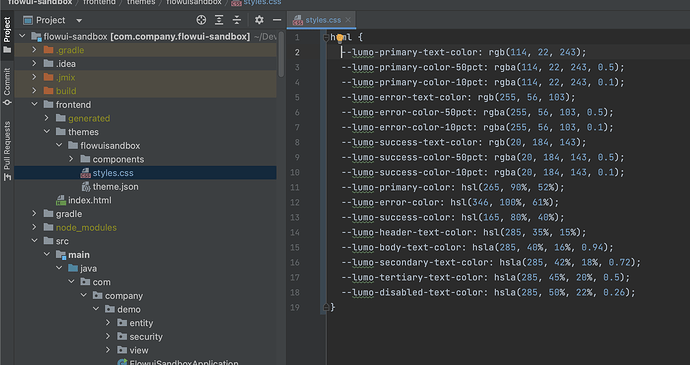690x365 pixels.
Task: Click the java source folder icon
Action: pyautogui.click(x=73, y=269)
